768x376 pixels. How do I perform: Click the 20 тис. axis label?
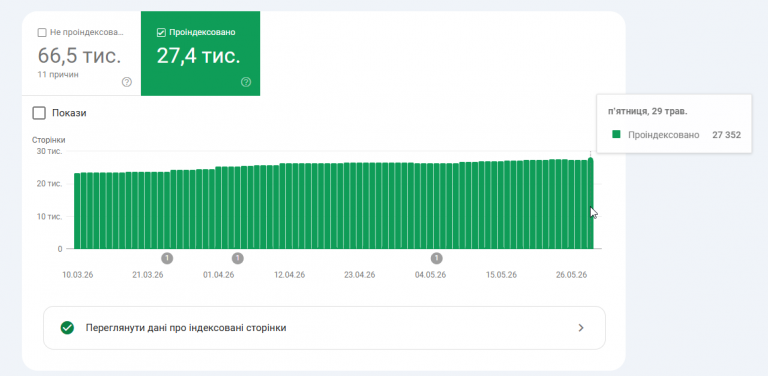49,184
